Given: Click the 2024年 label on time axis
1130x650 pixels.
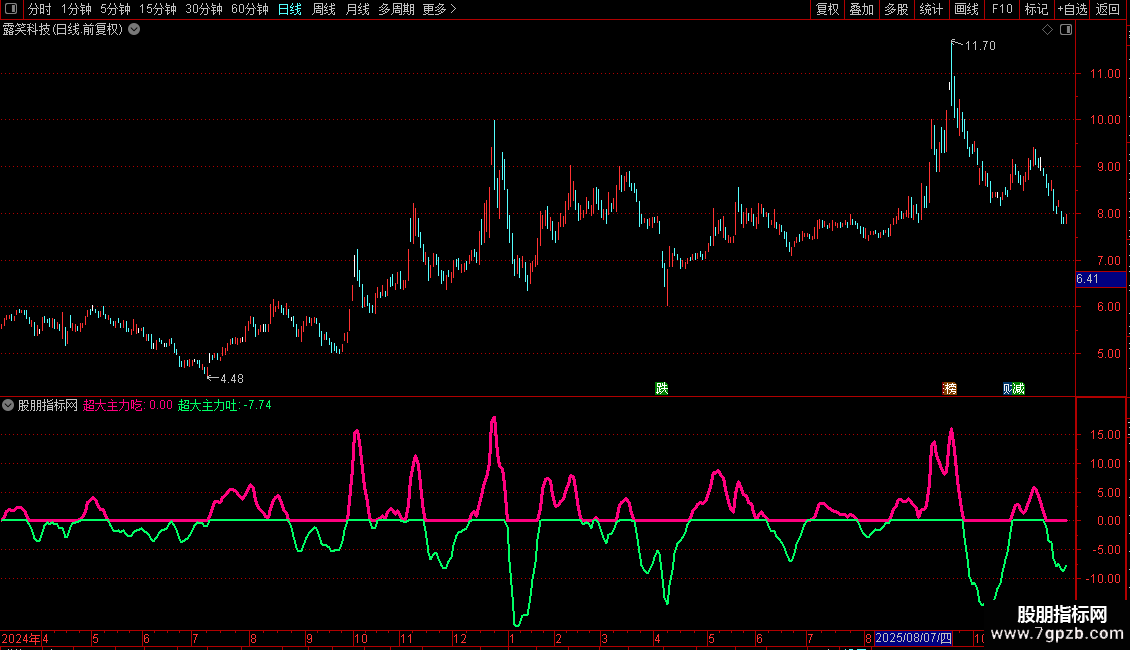Looking at the screenshot, I should [x=21, y=638].
